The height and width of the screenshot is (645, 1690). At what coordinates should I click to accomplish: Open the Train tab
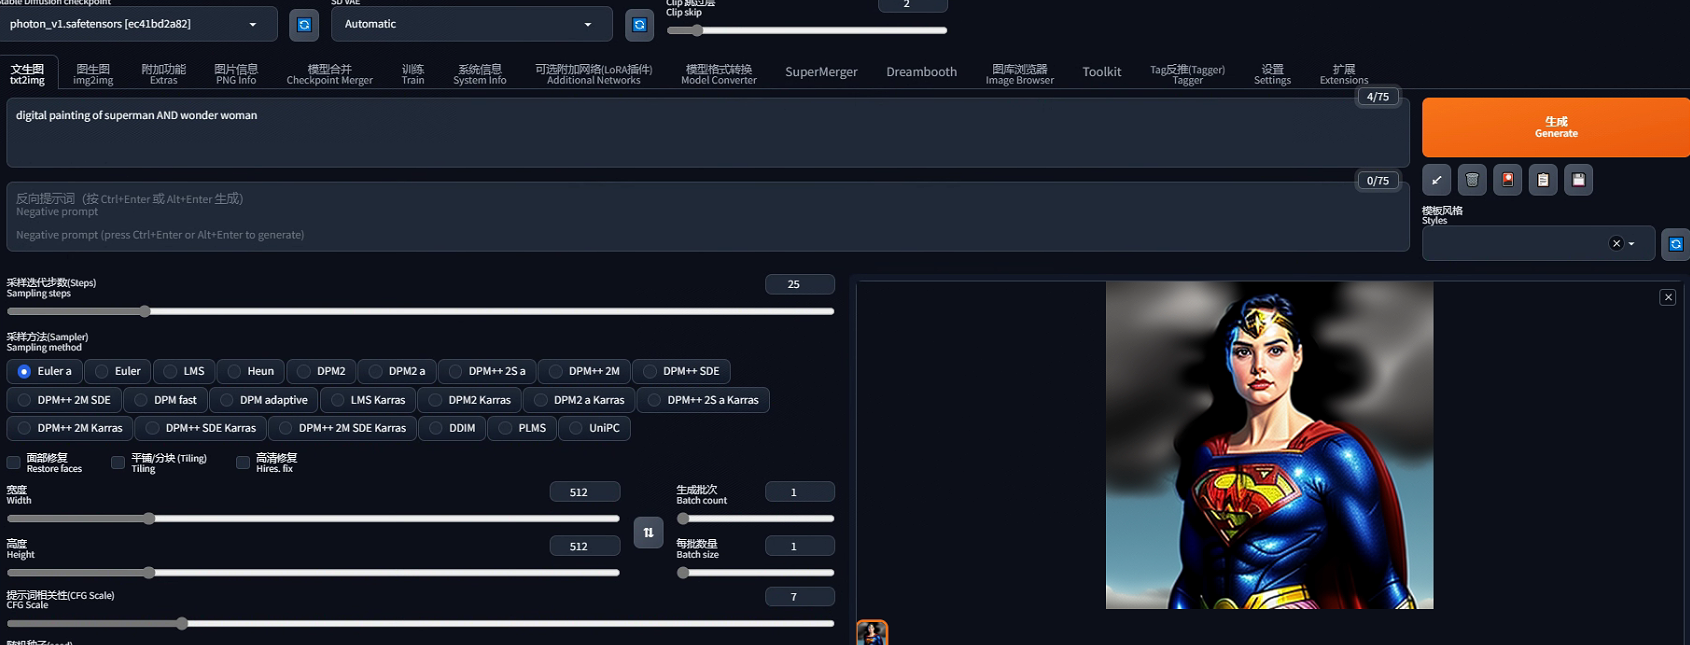pyautogui.click(x=413, y=74)
